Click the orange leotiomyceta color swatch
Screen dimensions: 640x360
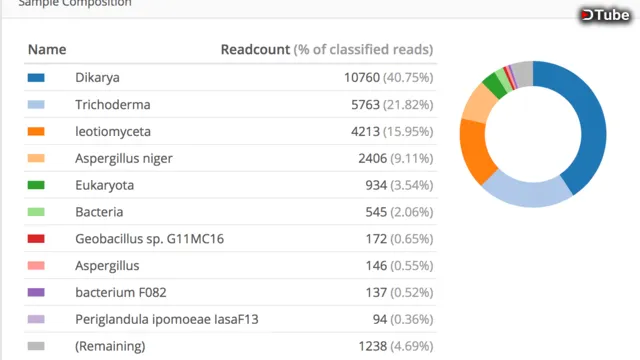tap(36, 131)
